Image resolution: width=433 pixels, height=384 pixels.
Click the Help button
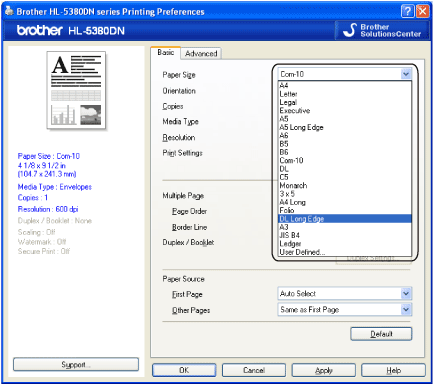coord(393,370)
